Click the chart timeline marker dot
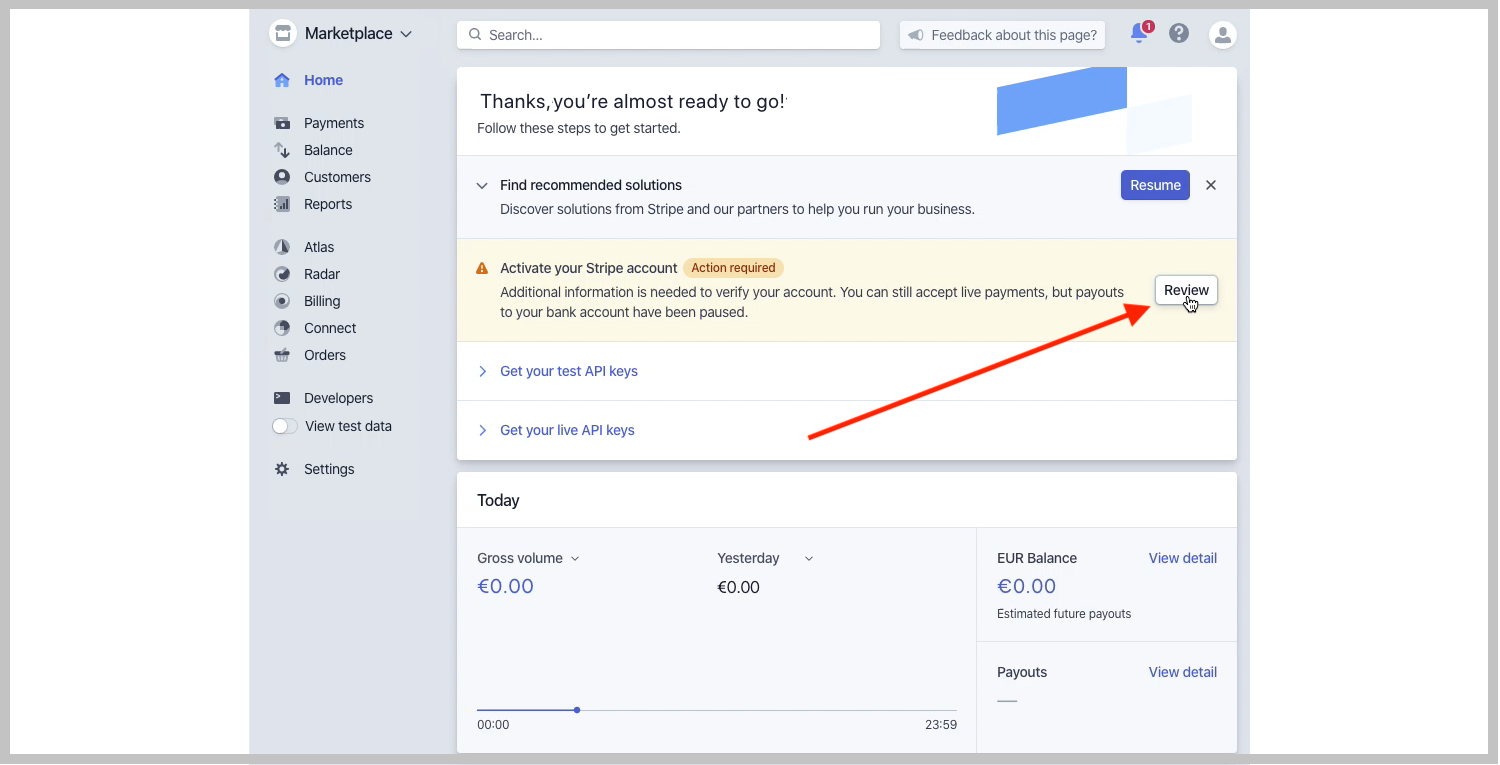This screenshot has height=765, width=1500. tap(577, 710)
